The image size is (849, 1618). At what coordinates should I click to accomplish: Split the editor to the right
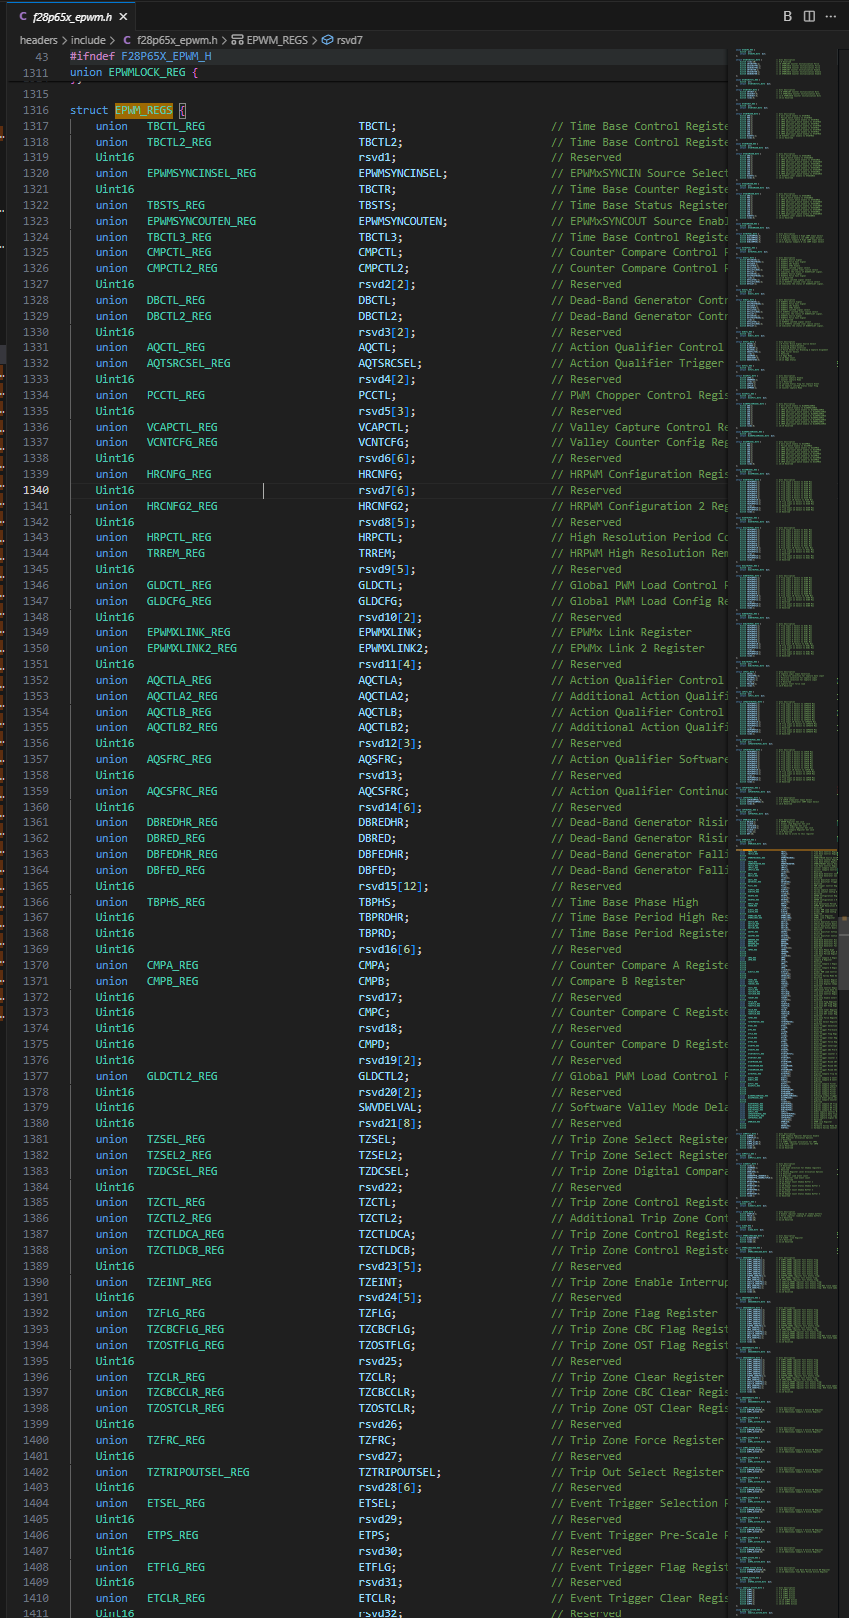click(x=809, y=17)
